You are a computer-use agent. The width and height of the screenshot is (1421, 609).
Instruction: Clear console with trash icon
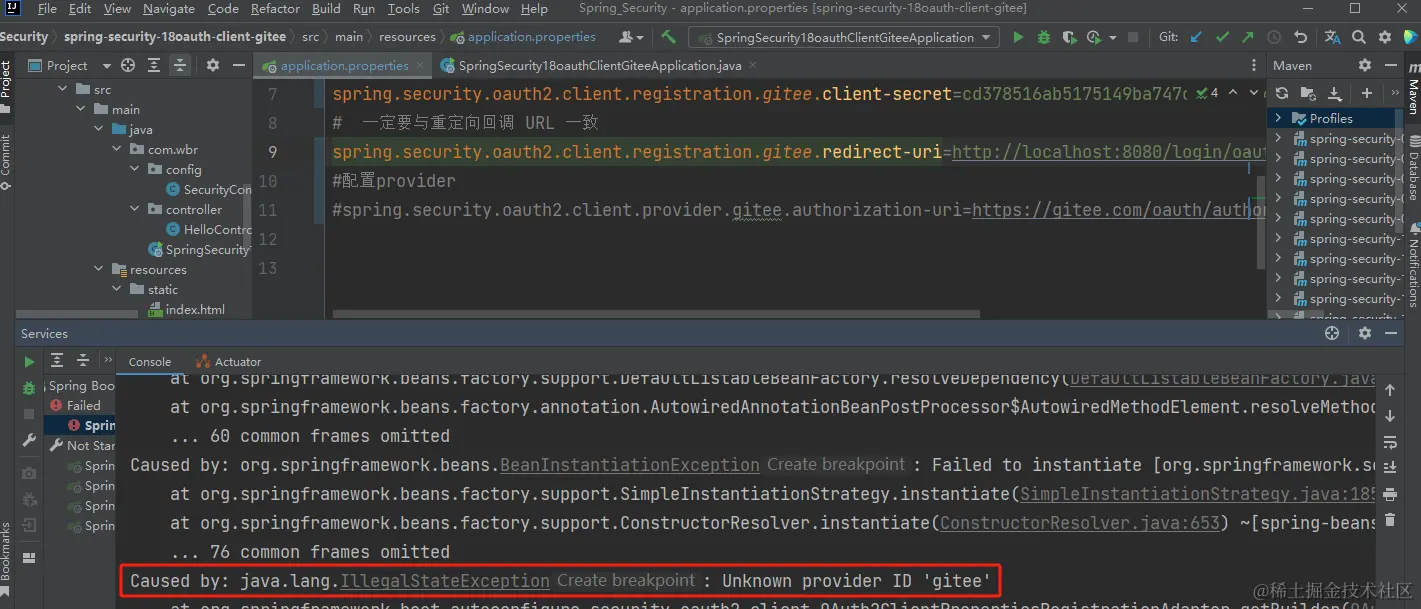1389,520
